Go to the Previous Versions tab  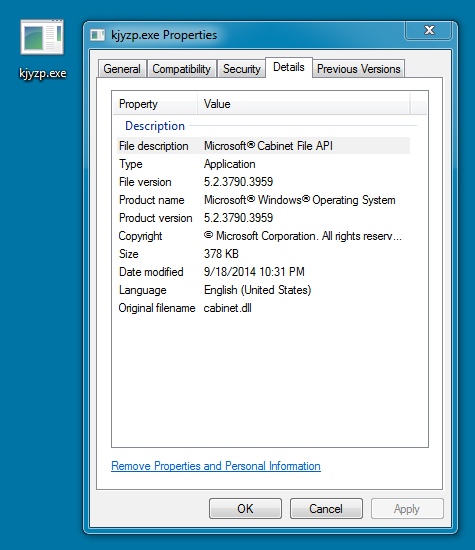pos(359,69)
